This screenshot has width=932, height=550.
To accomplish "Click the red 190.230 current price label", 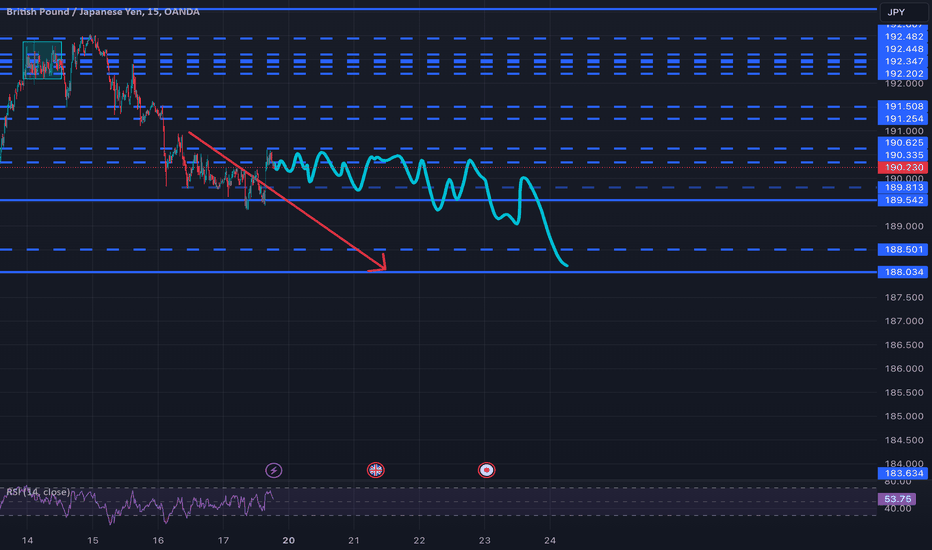I will 903,168.
